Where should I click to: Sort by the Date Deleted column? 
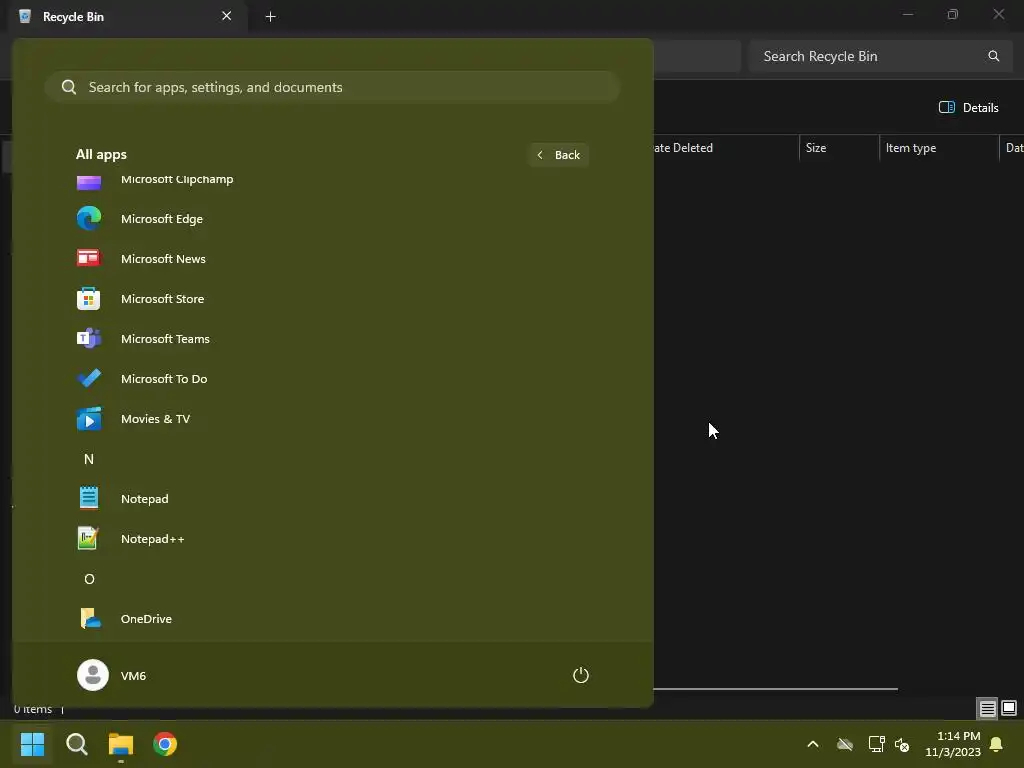point(726,148)
